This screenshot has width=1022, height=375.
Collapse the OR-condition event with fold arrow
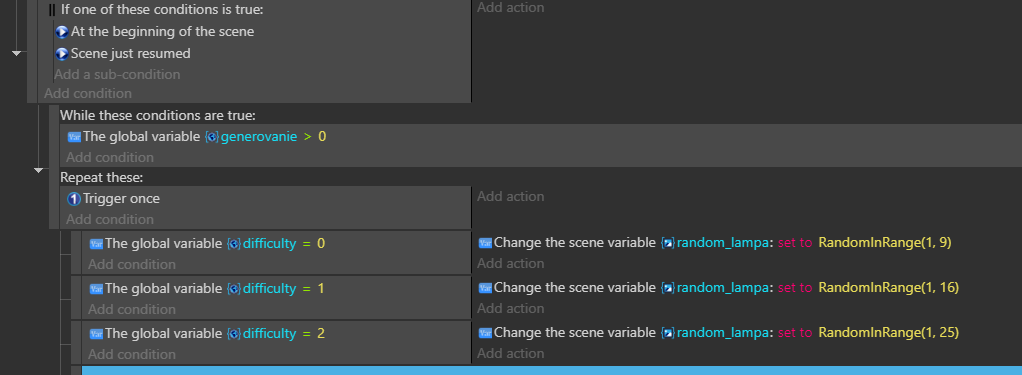tap(17, 53)
